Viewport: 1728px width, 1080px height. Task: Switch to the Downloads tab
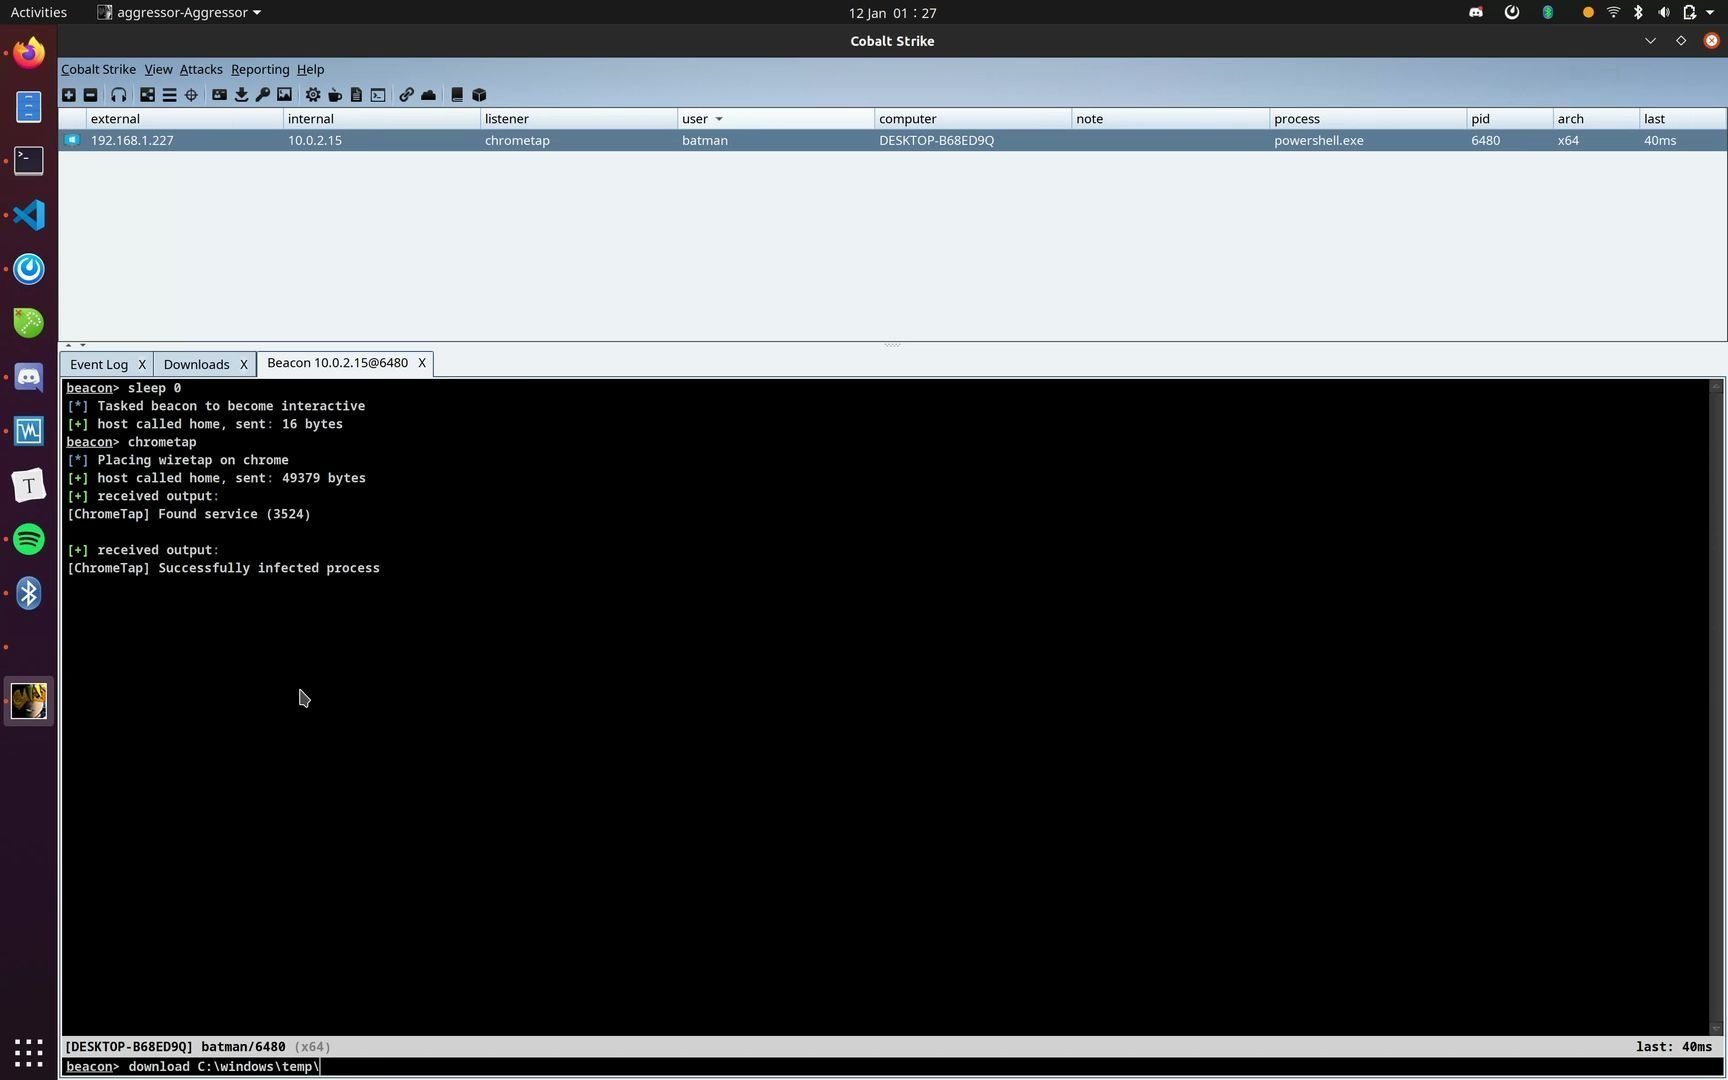click(196, 364)
